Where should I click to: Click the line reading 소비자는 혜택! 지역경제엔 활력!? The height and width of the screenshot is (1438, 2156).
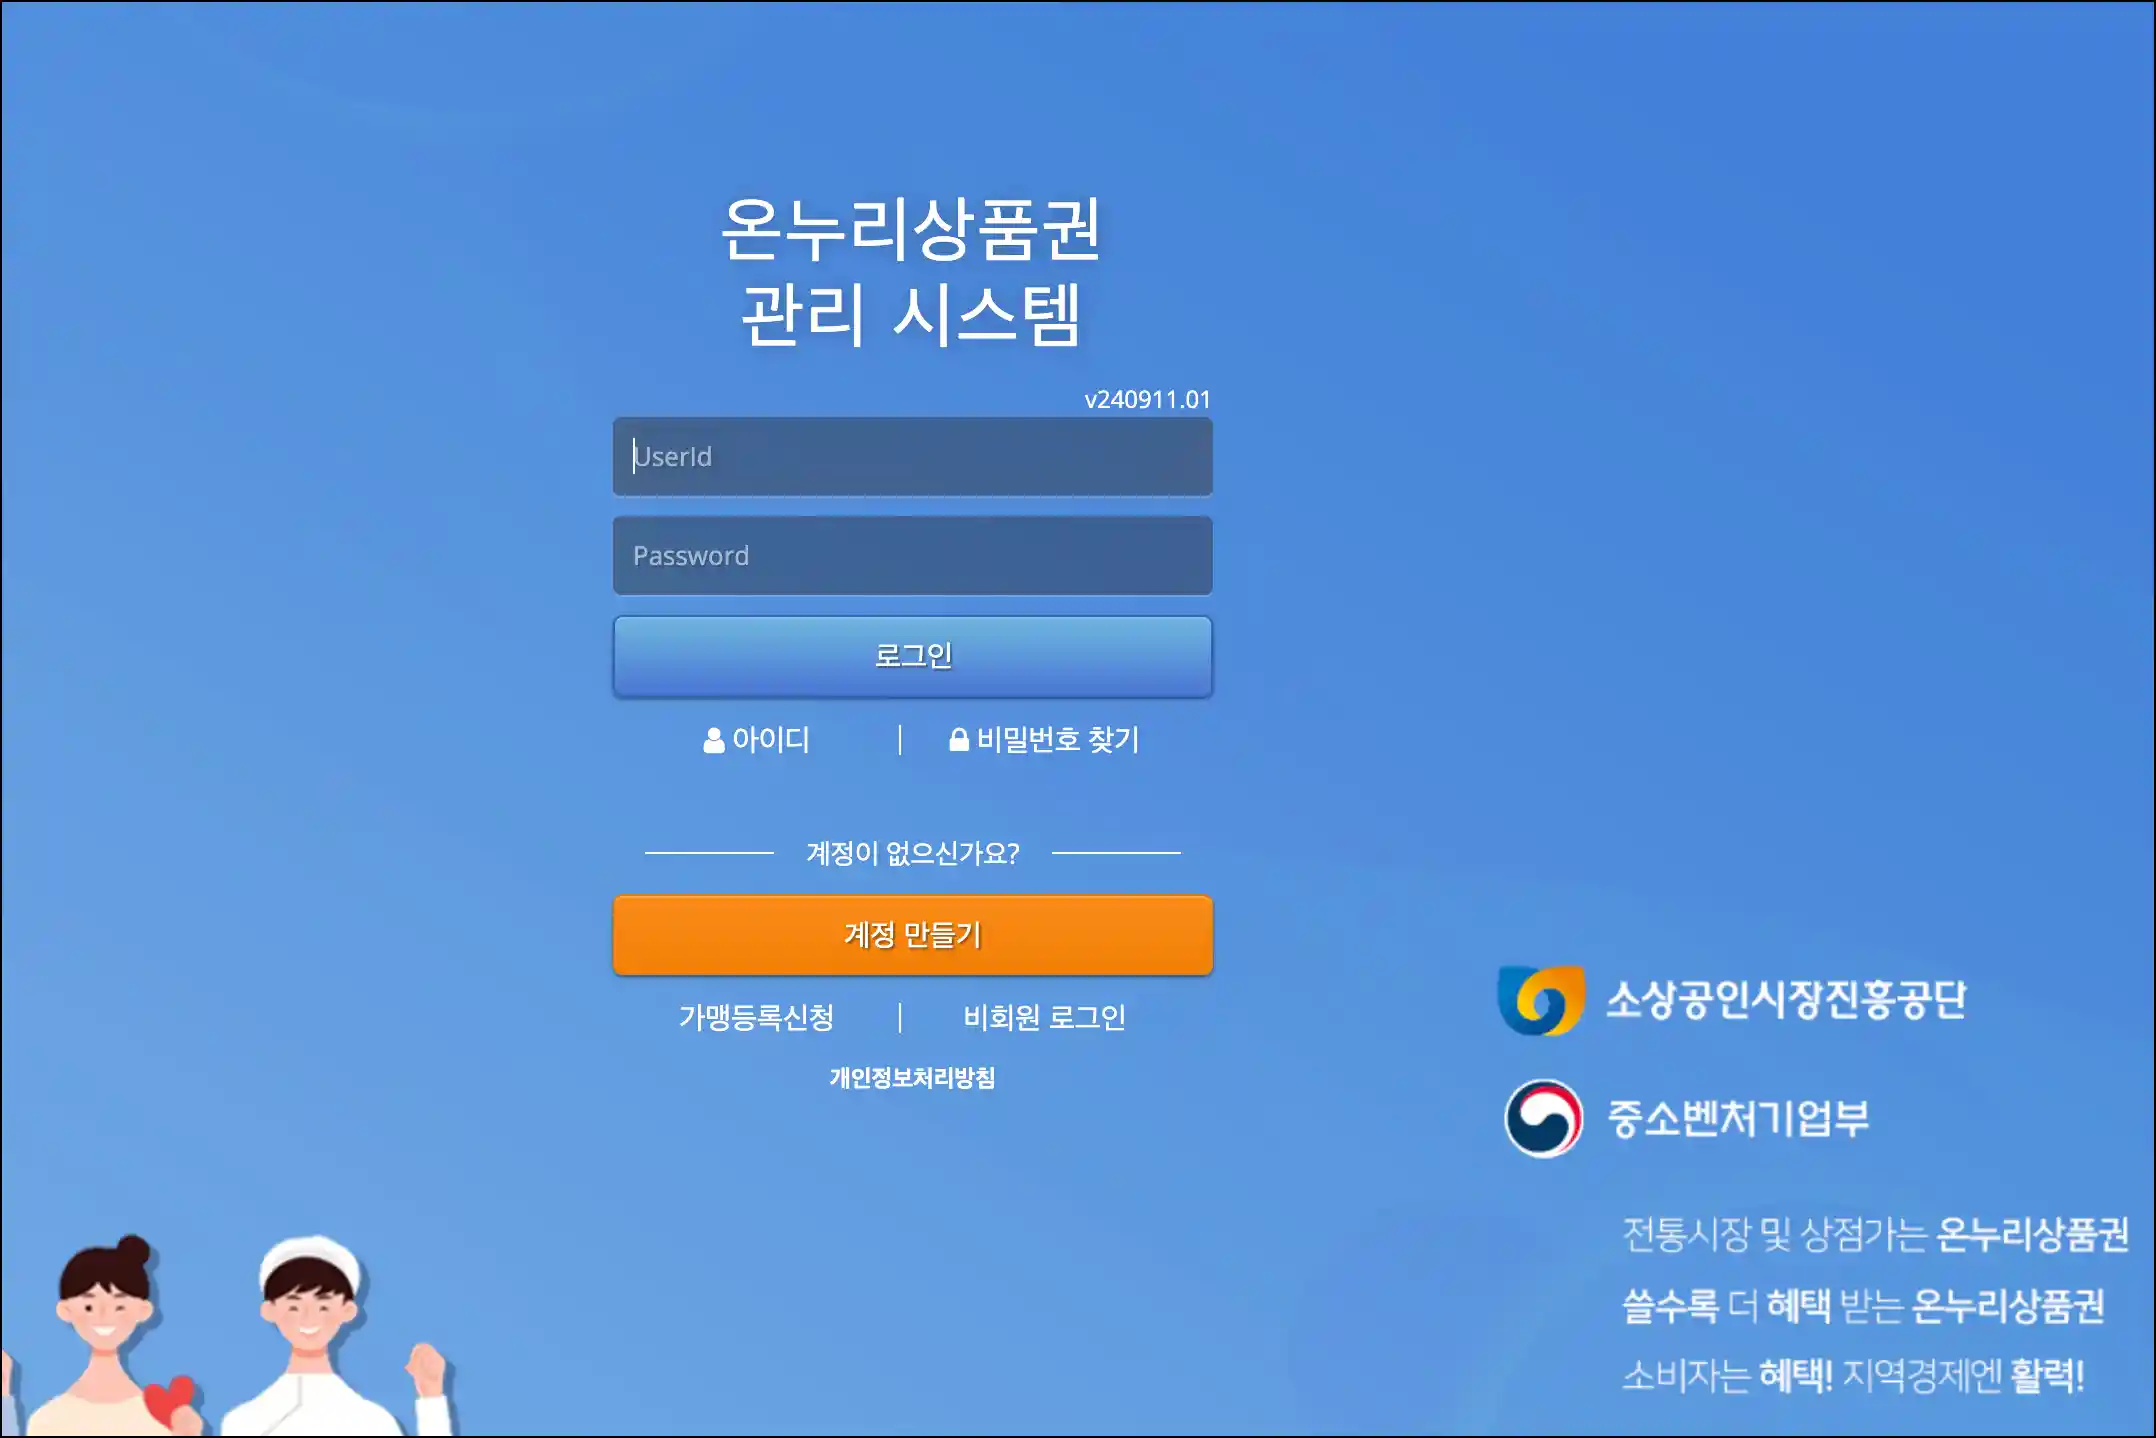[x=1853, y=1376]
